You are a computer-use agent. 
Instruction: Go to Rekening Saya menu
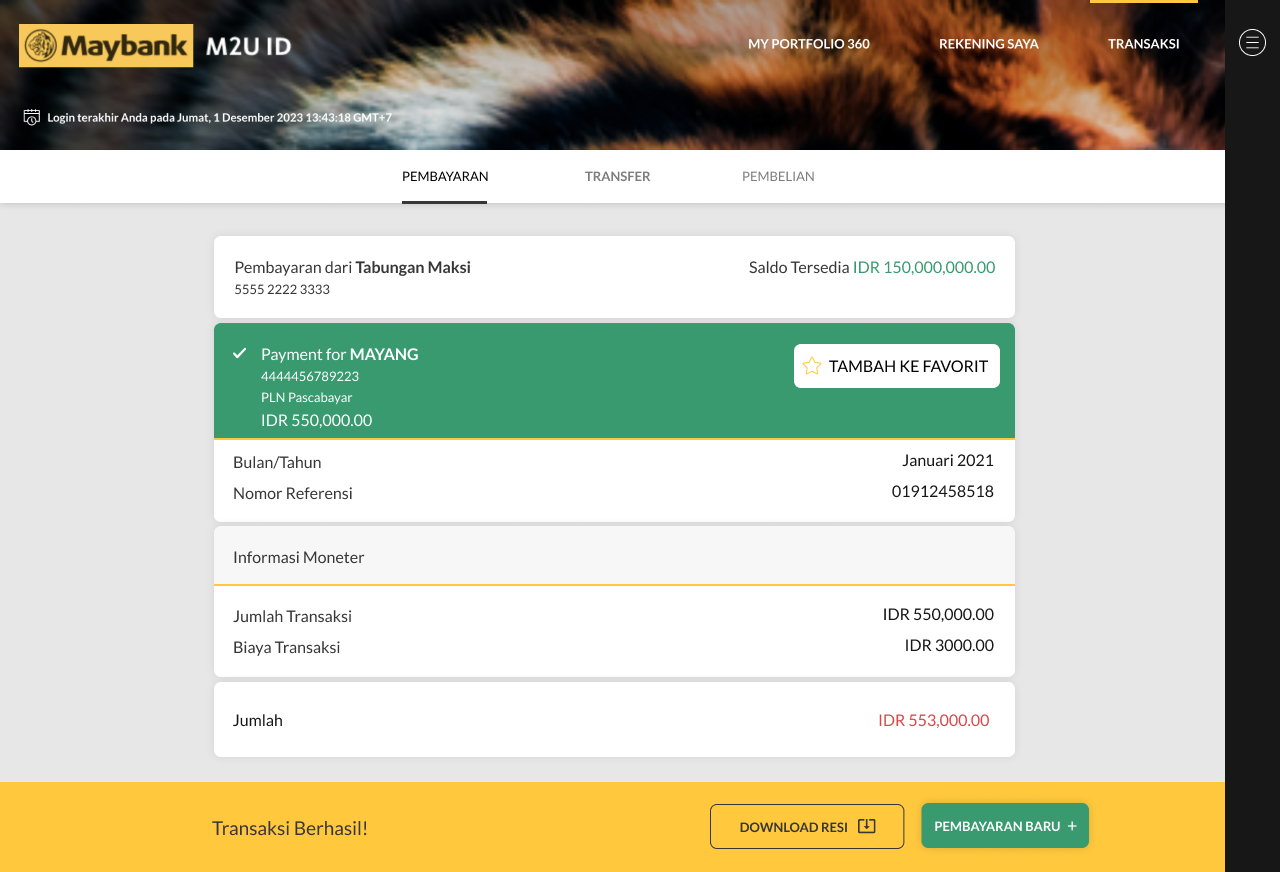[988, 44]
